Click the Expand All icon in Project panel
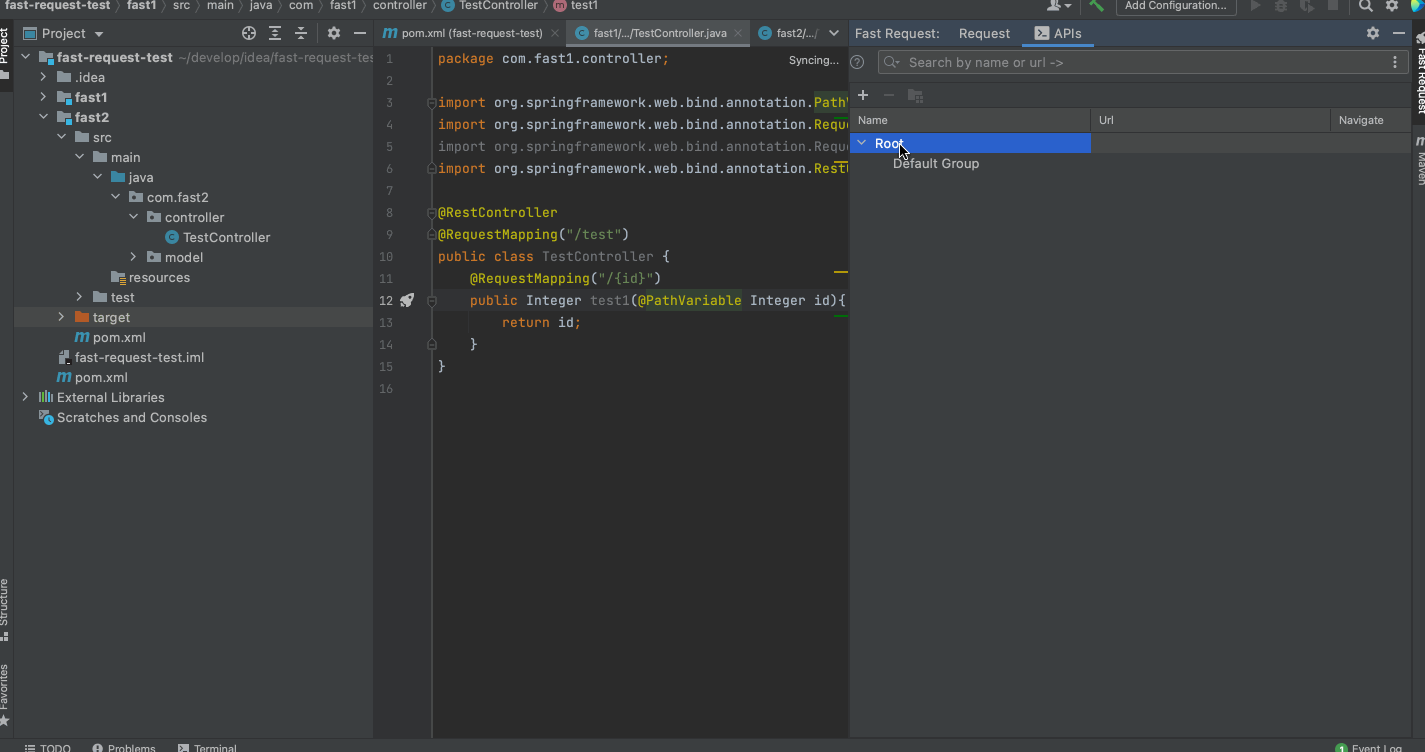This screenshot has height=752, width=1425. pyautogui.click(x=275, y=33)
